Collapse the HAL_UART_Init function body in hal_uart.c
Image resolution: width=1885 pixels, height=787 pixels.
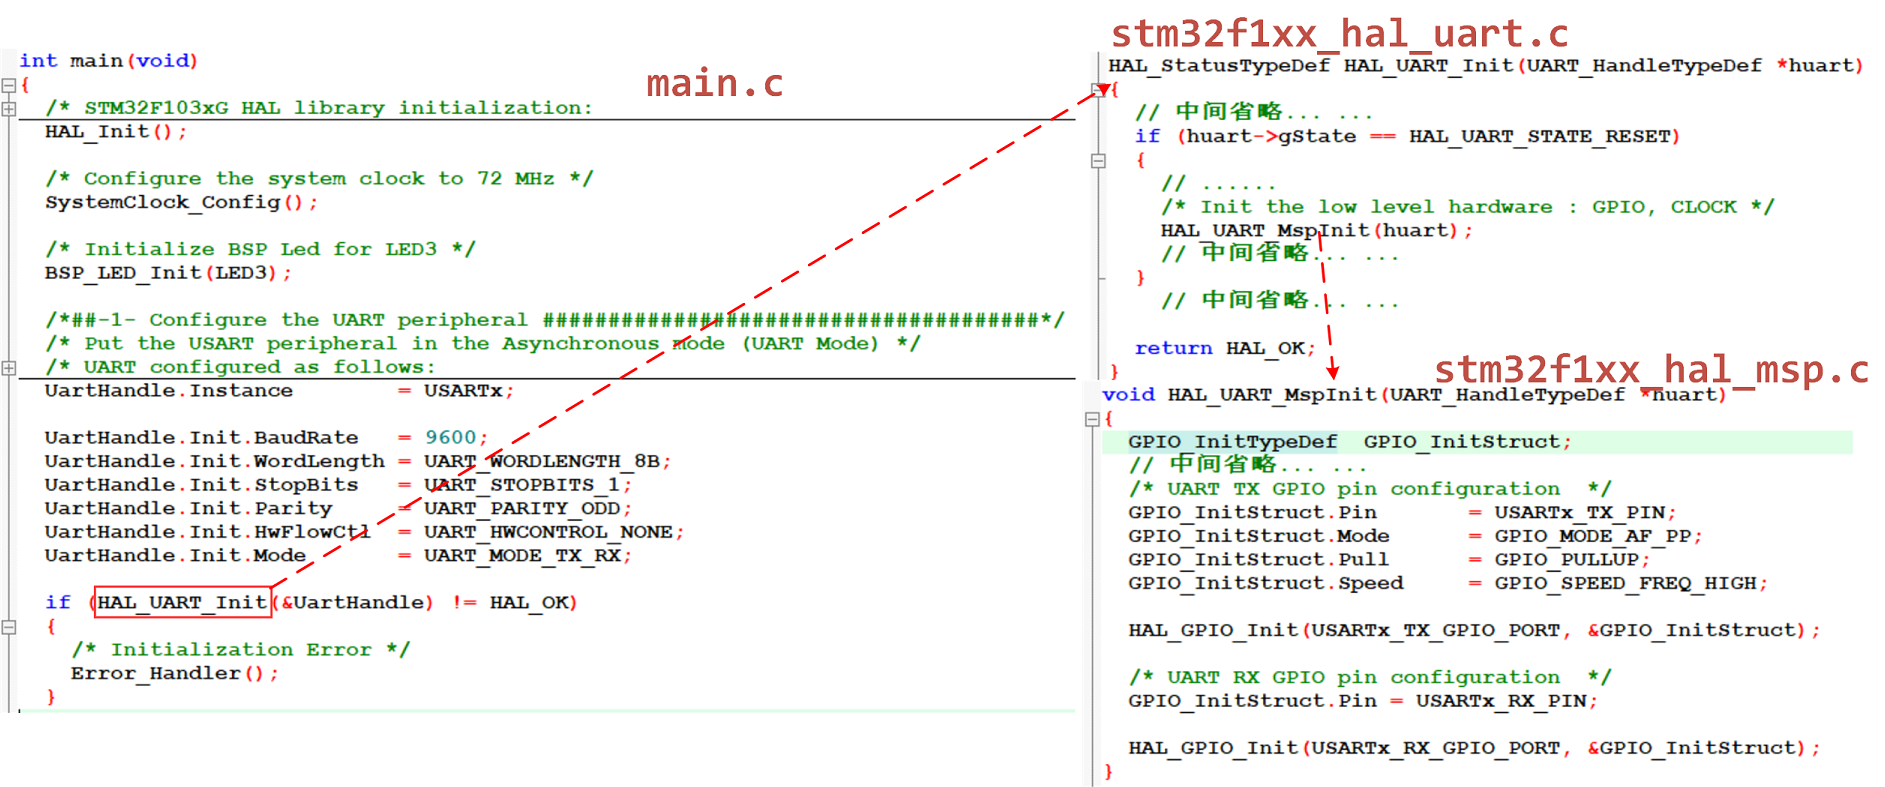[x=1100, y=89]
